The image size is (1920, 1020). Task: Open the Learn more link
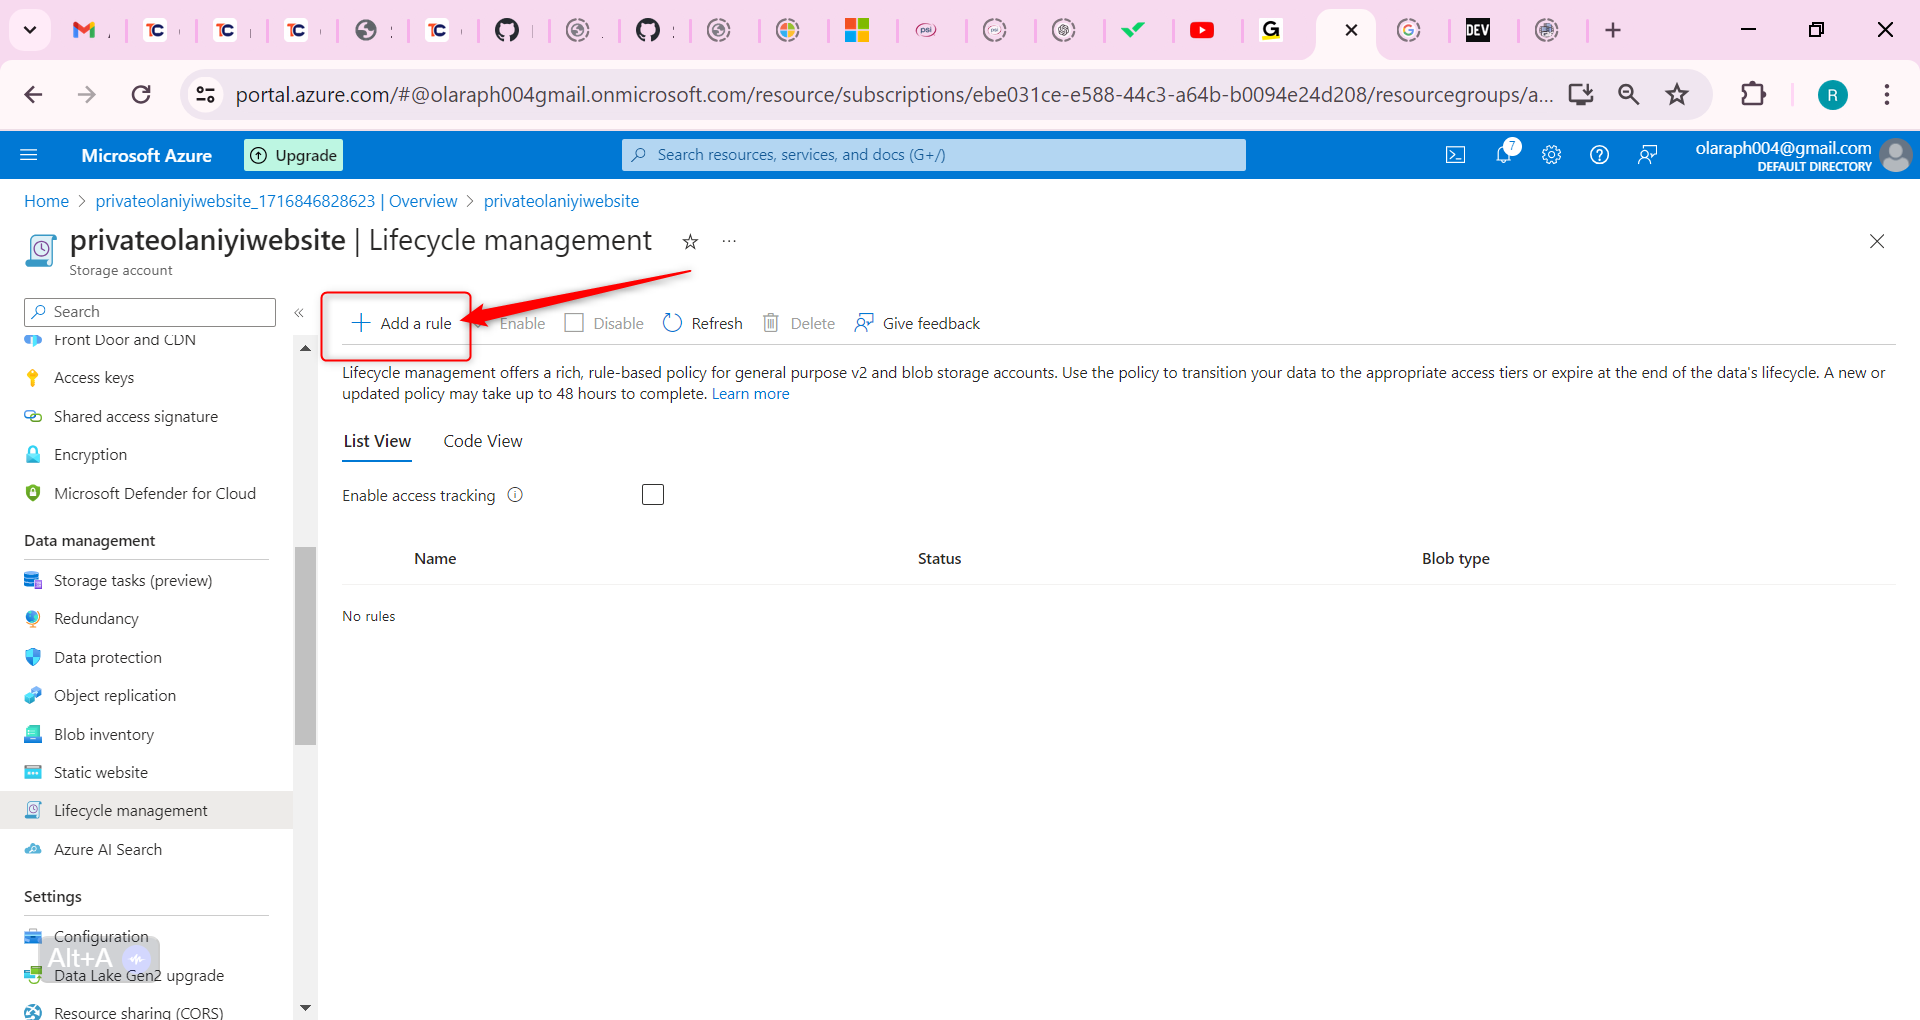tap(750, 394)
